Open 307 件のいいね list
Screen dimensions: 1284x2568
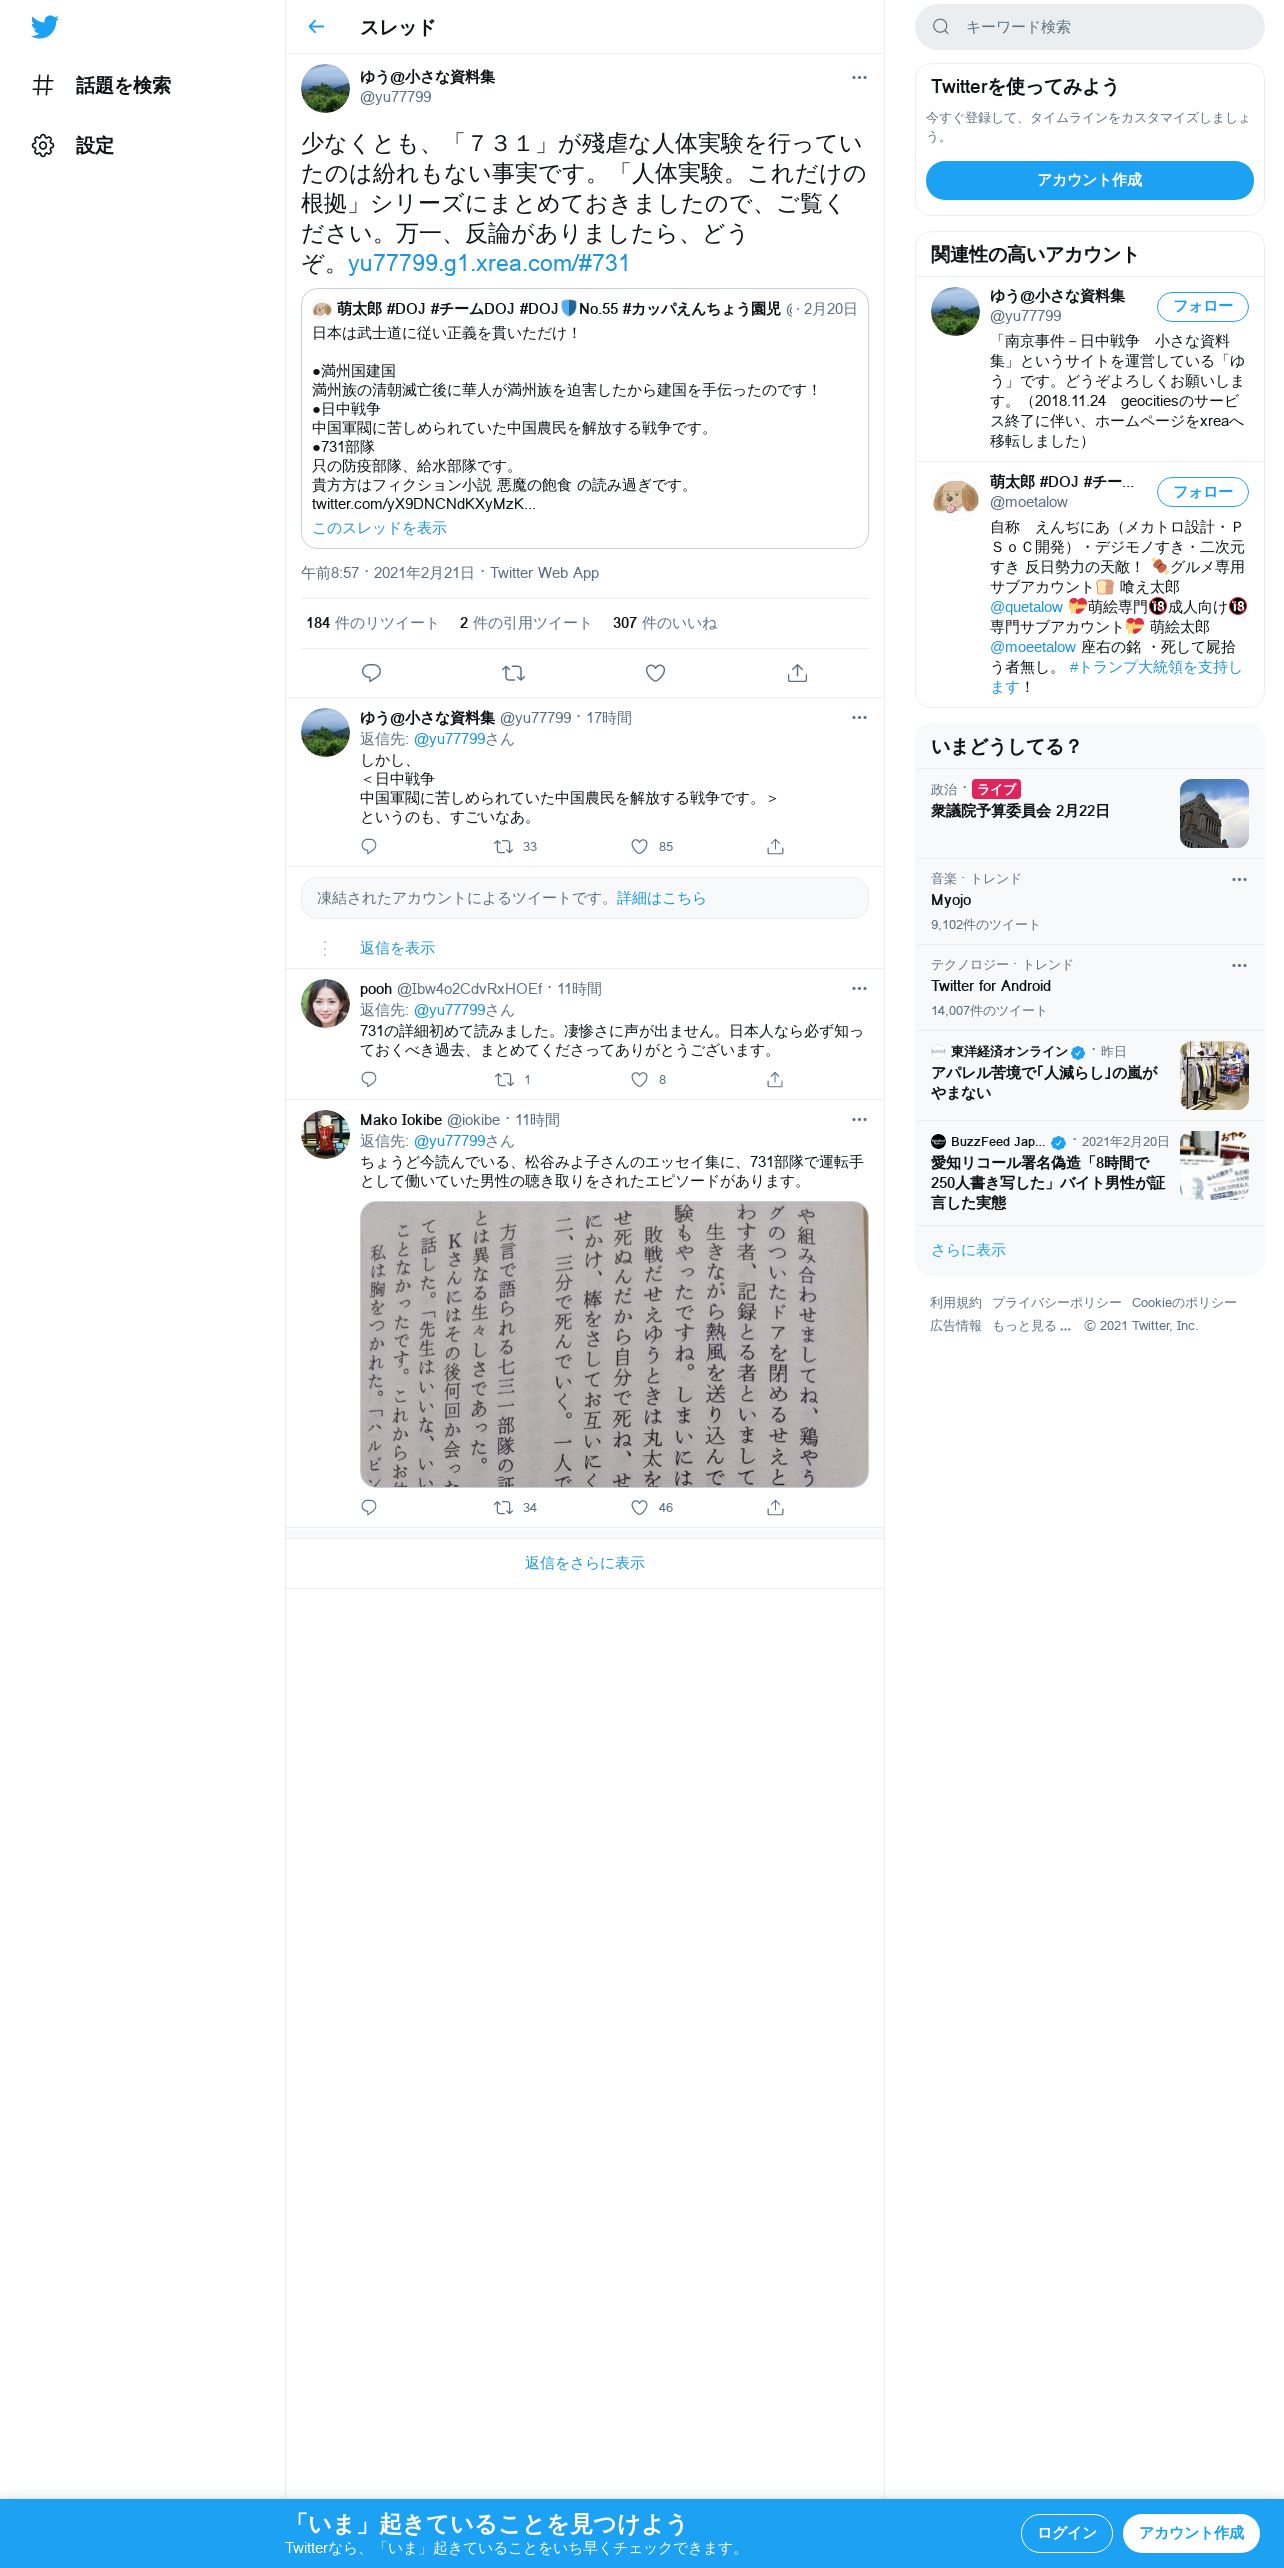coord(664,623)
